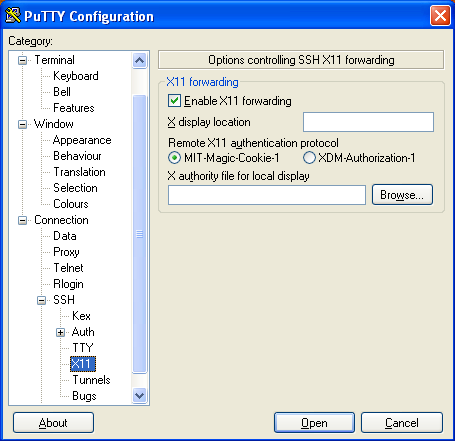The height and width of the screenshot is (441, 455).
Task: Open the Window category
Action: point(54,124)
